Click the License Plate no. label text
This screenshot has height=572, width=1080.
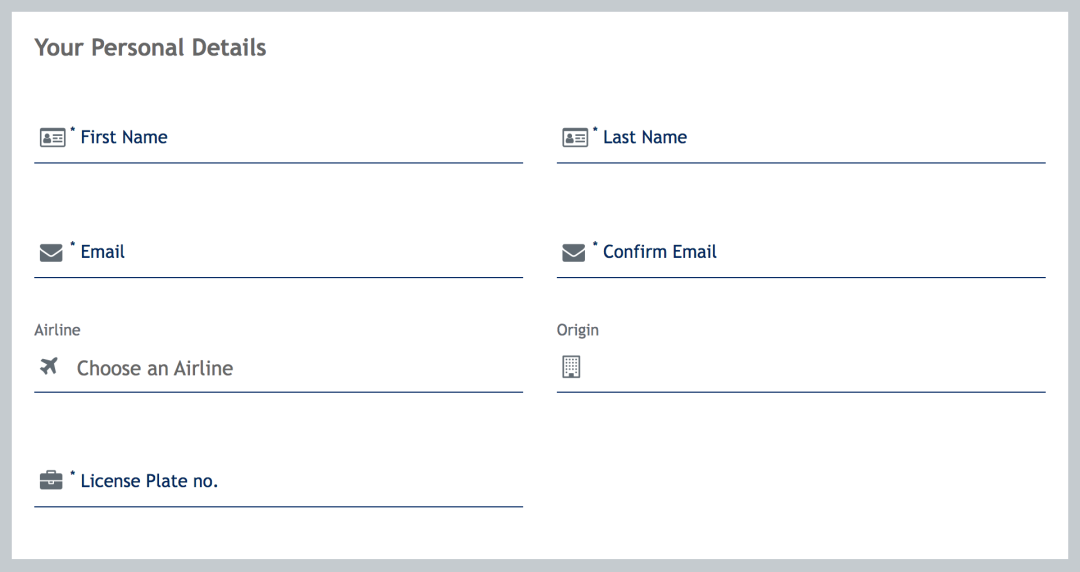point(149,481)
